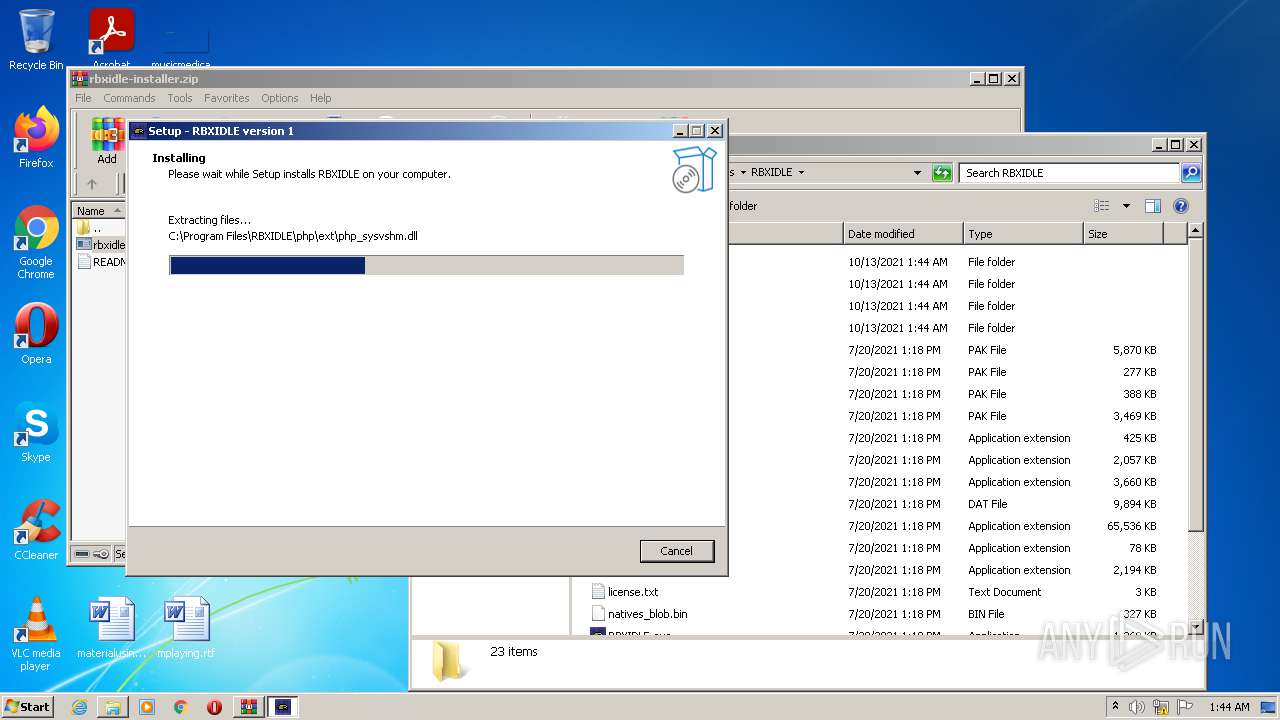
Task: Open the Commands menu in WinRAR
Action: point(129,98)
